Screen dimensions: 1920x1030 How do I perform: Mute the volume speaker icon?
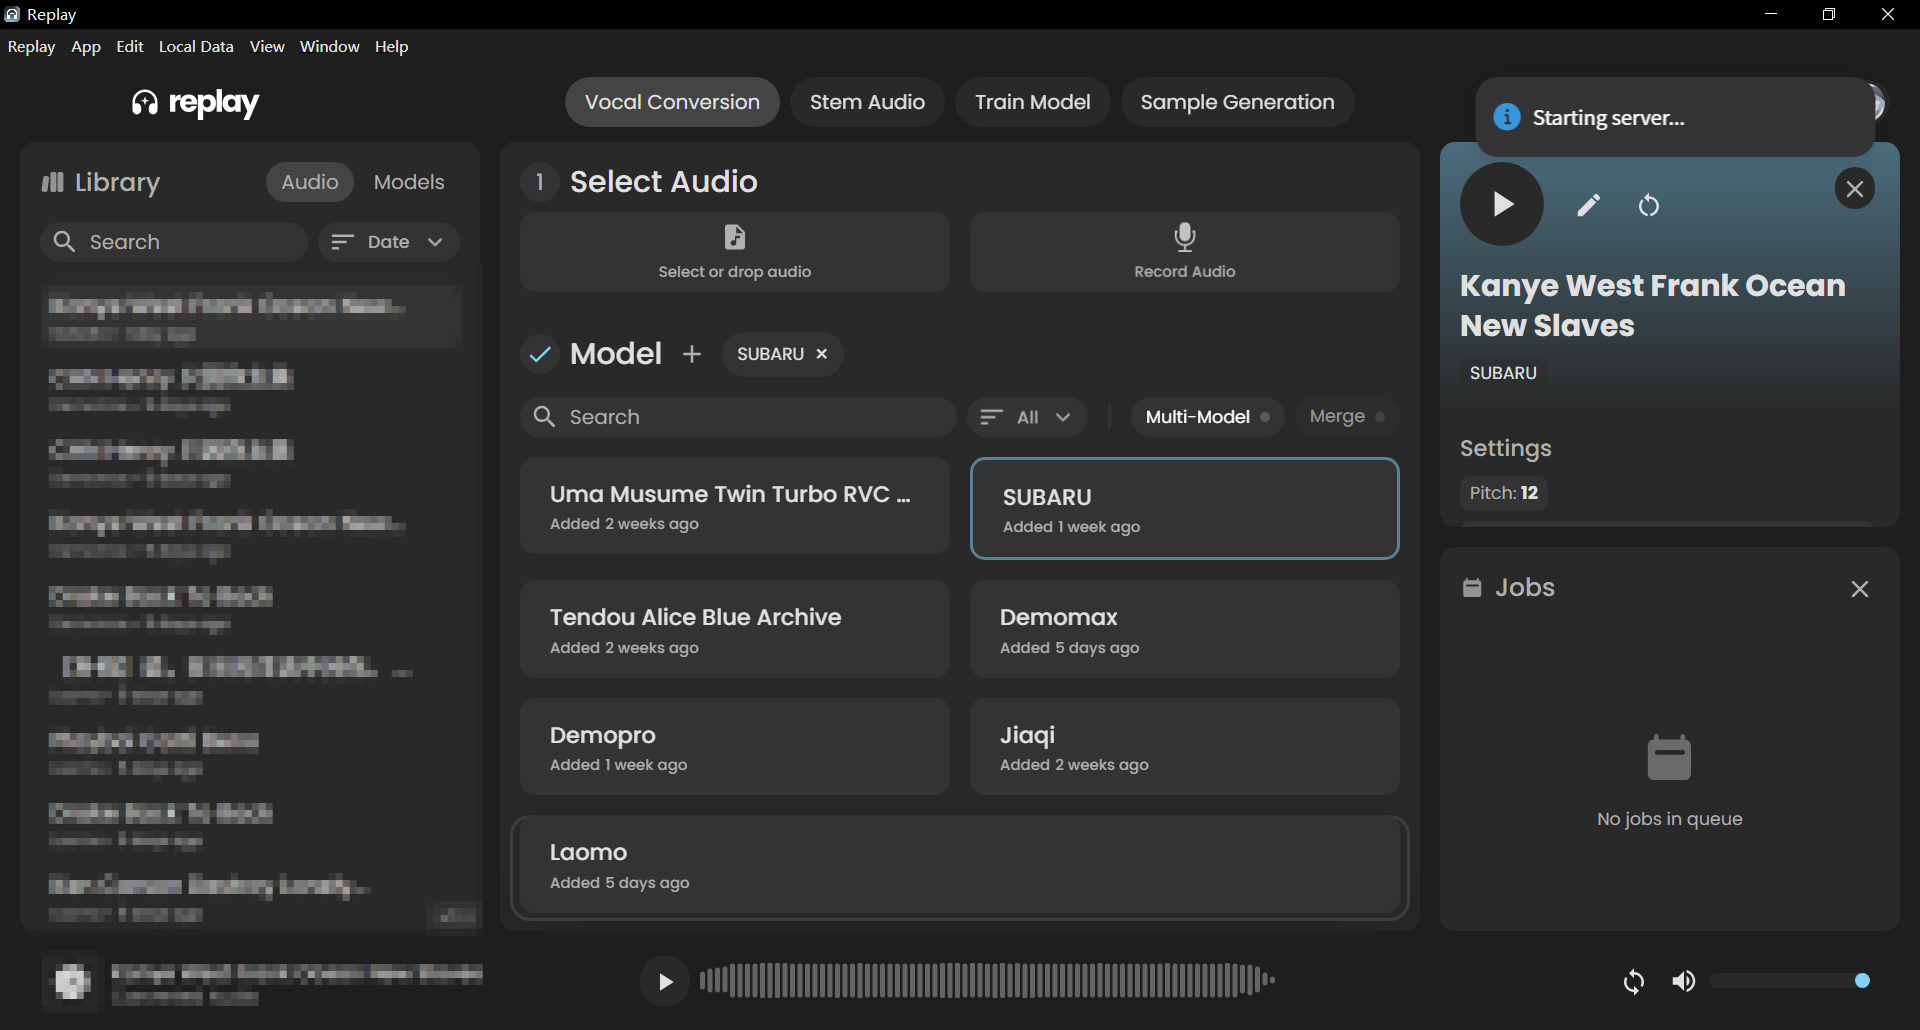1684,982
